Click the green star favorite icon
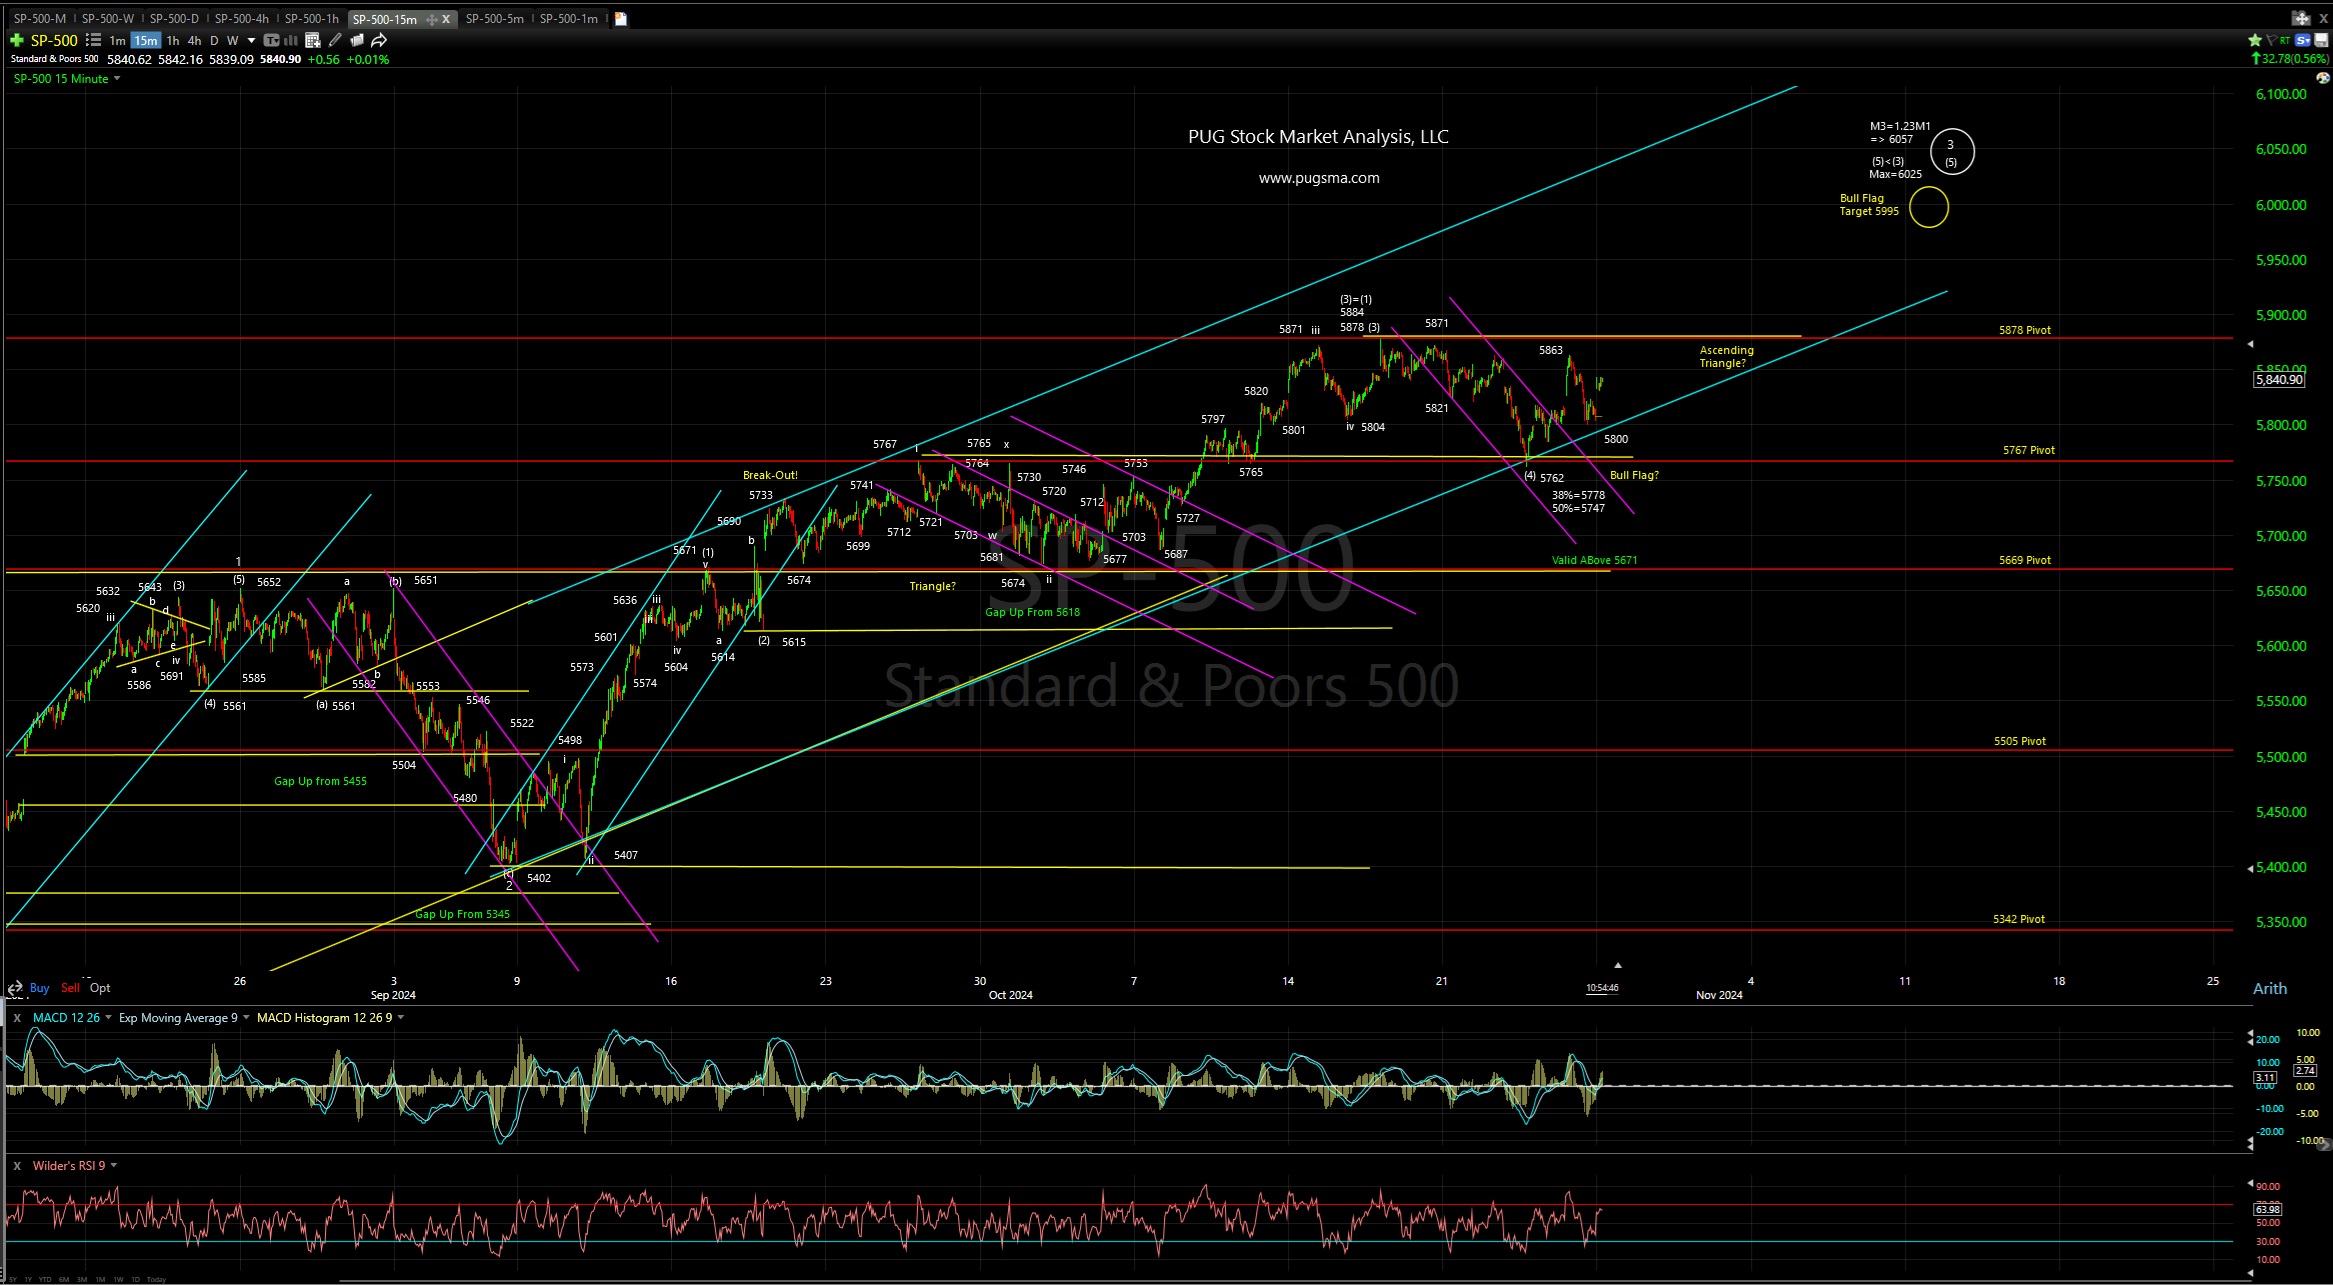Image resolution: width=2333 pixels, height=1285 pixels. (2255, 39)
